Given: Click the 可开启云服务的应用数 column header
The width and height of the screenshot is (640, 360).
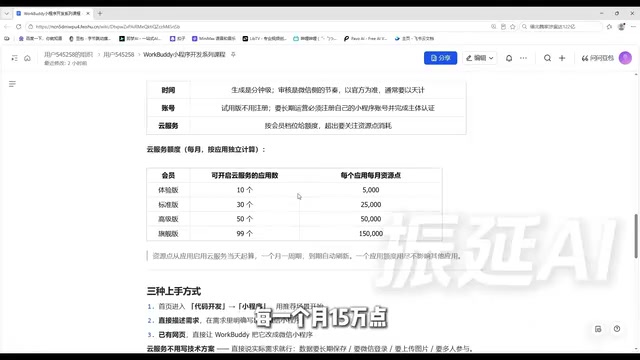Looking at the screenshot, I should 244,176.
